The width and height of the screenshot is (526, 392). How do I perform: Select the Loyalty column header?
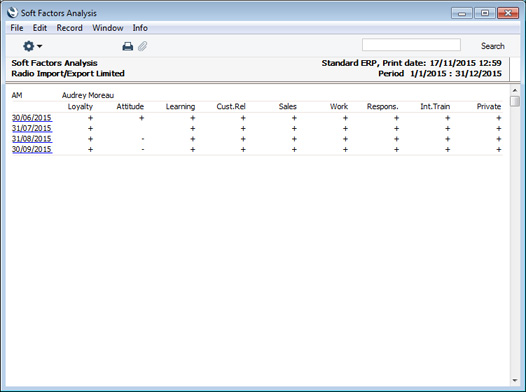80,107
